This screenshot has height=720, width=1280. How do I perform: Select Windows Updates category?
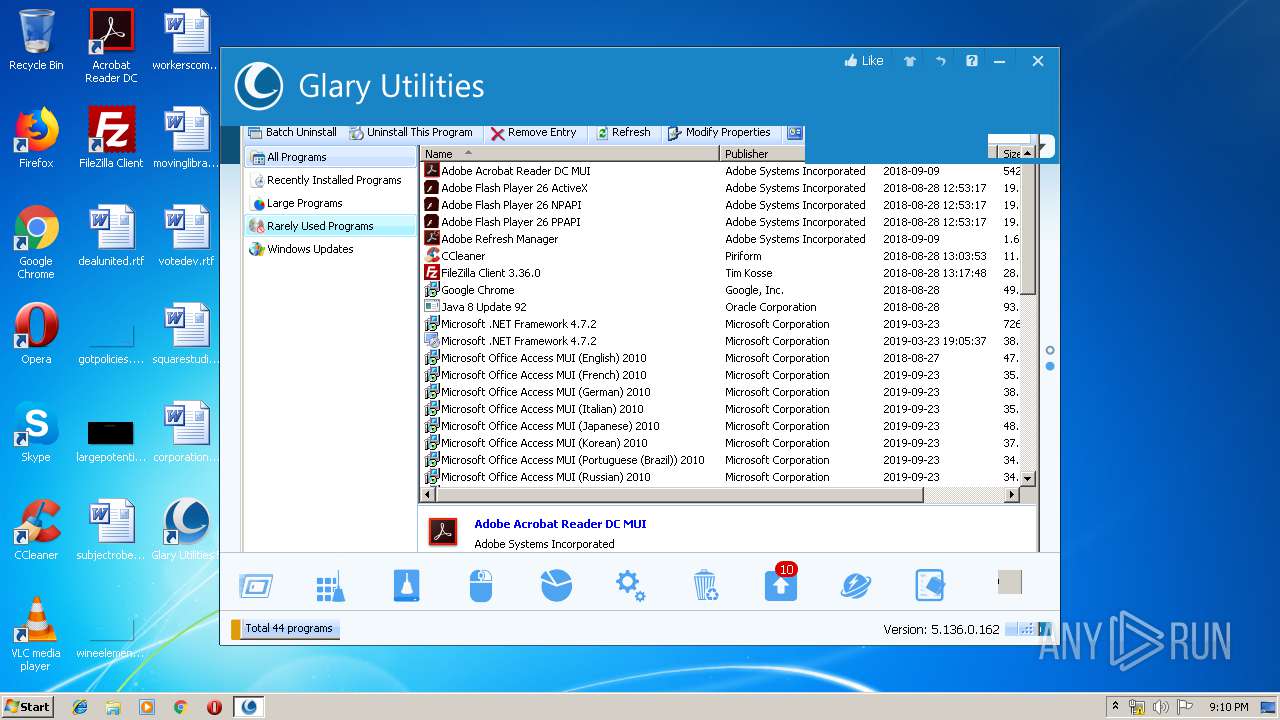[x=330, y=249]
